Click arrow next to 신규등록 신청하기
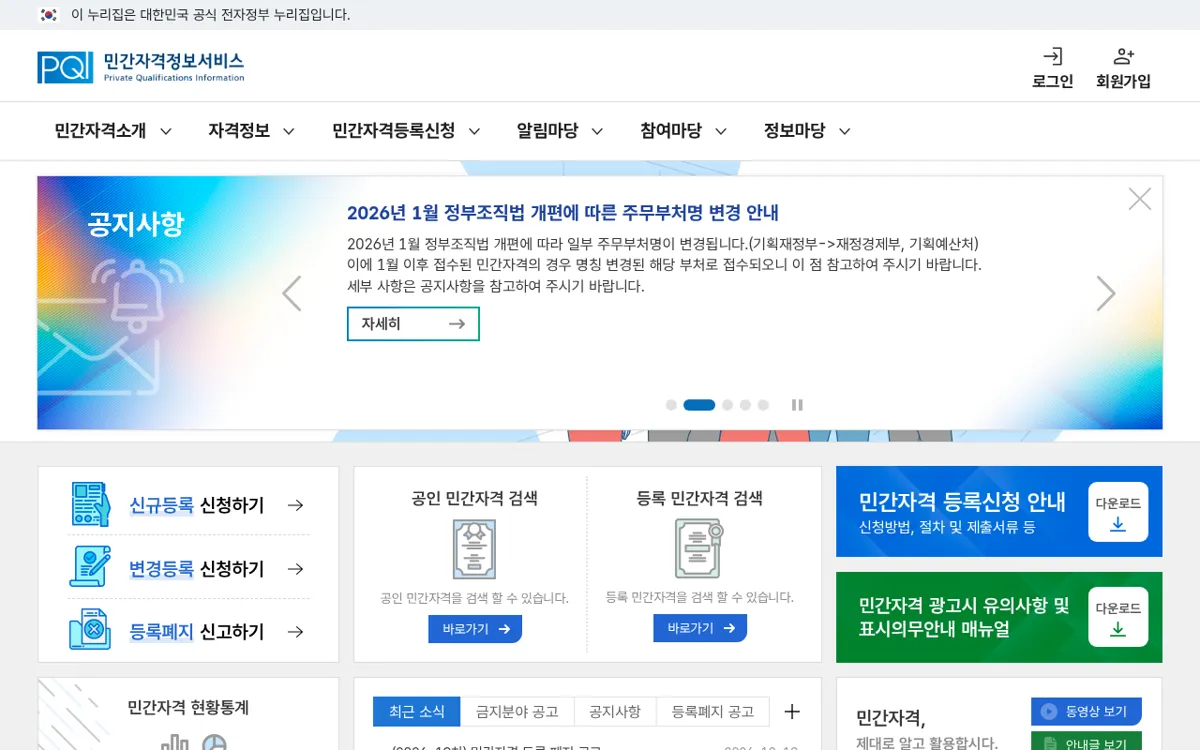 295,506
